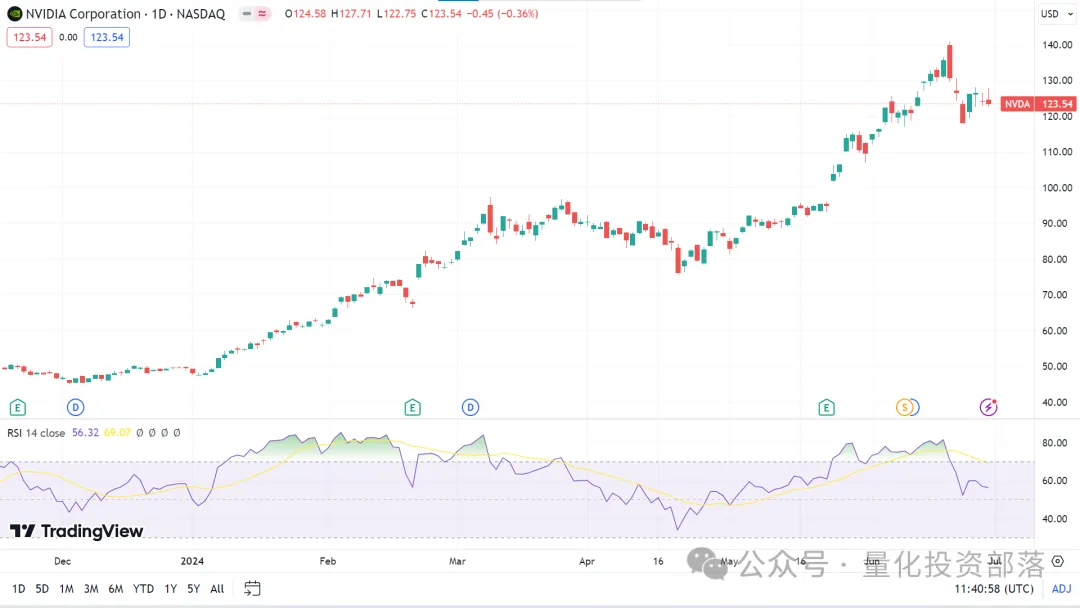Select the 1D time range
Image resolution: width=1080 pixels, height=608 pixels.
[19, 589]
